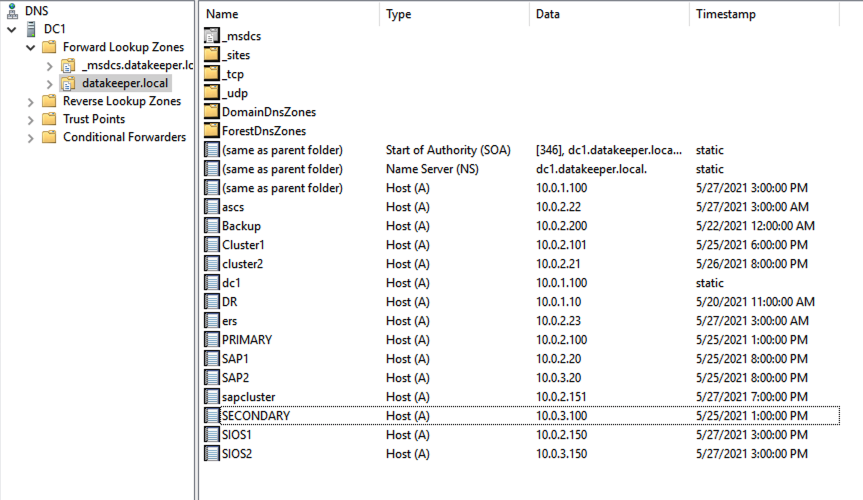Screen dimensions: 863x500
Task: Collapse the DC1 server node
Action: (12, 29)
